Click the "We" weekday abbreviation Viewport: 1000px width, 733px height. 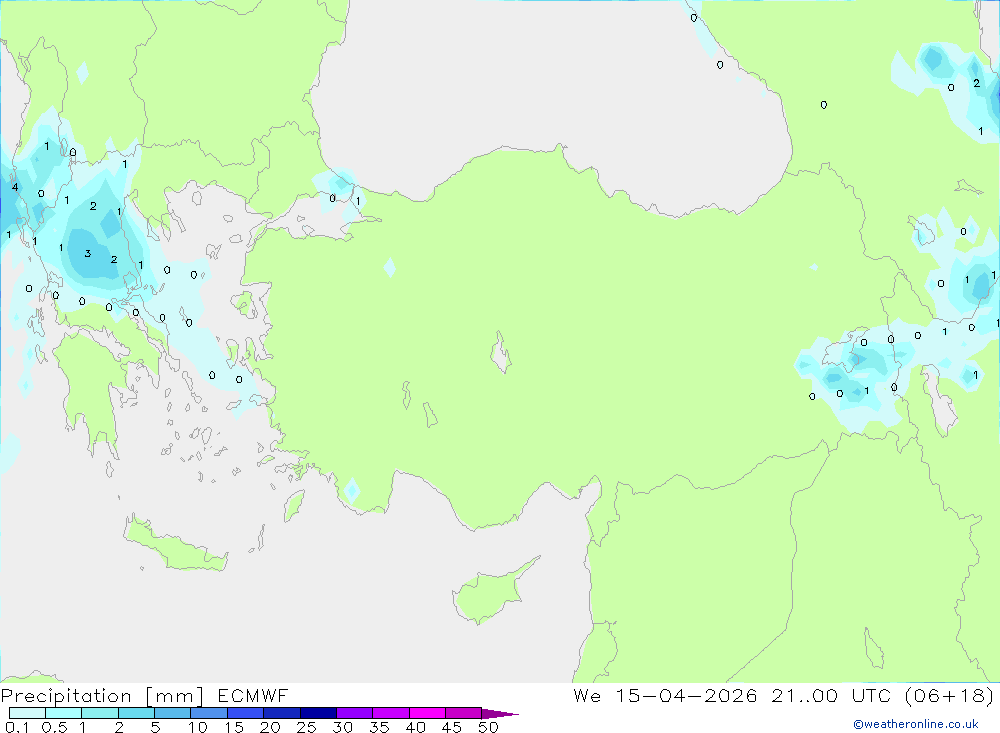pos(587,695)
